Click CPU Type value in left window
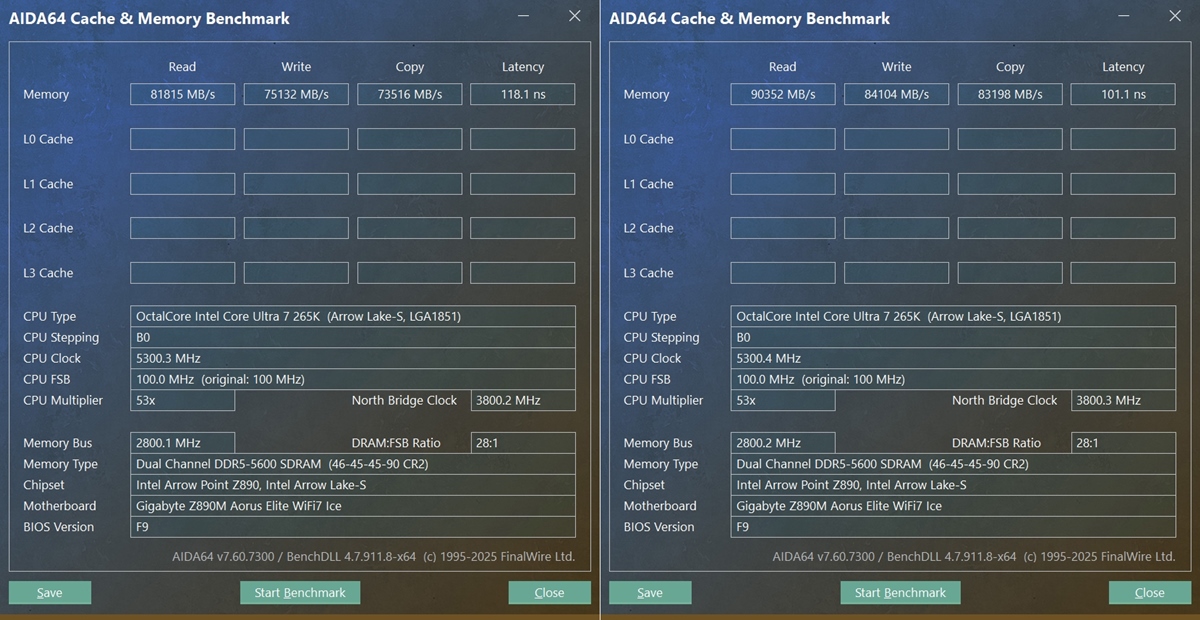Image resolution: width=1200 pixels, height=620 pixels. click(353, 316)
